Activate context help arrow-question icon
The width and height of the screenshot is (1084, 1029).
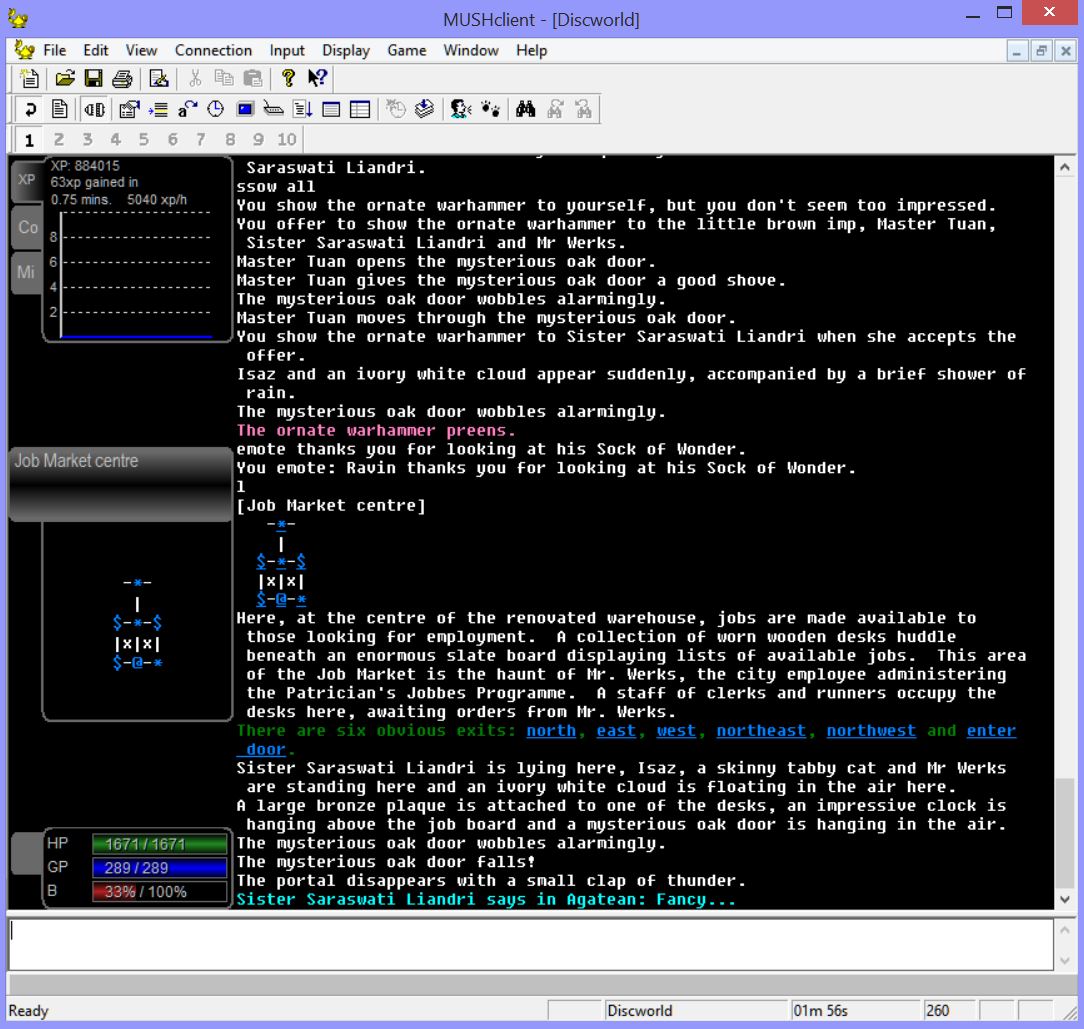pyautogui.click(x=317, y=78)
